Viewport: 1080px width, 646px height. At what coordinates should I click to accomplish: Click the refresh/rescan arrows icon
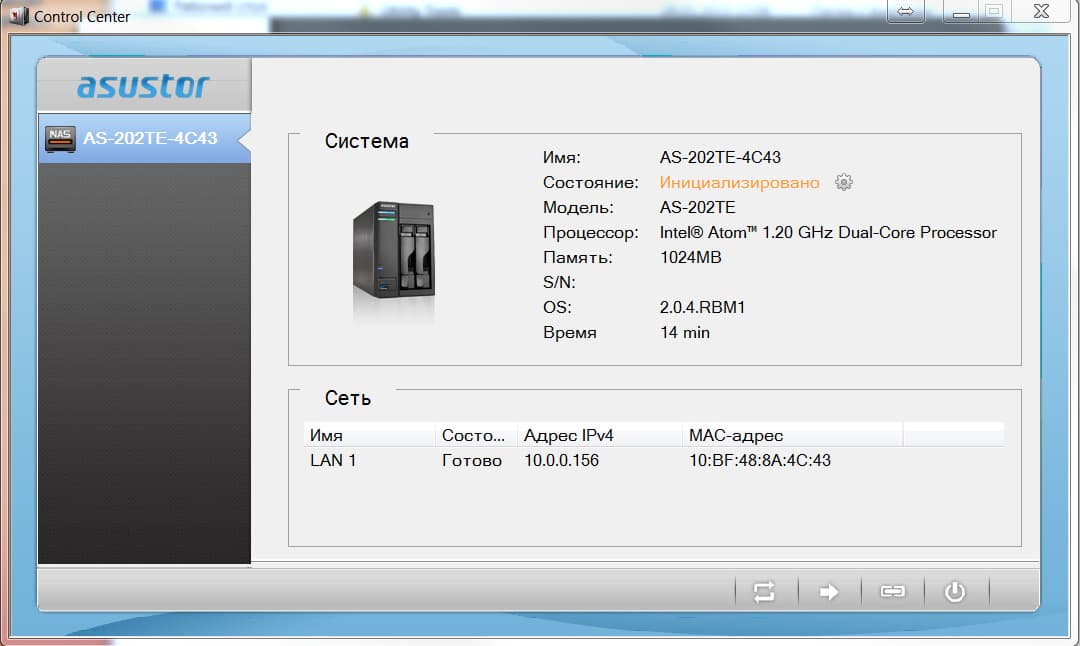click(x=764, y=592)
